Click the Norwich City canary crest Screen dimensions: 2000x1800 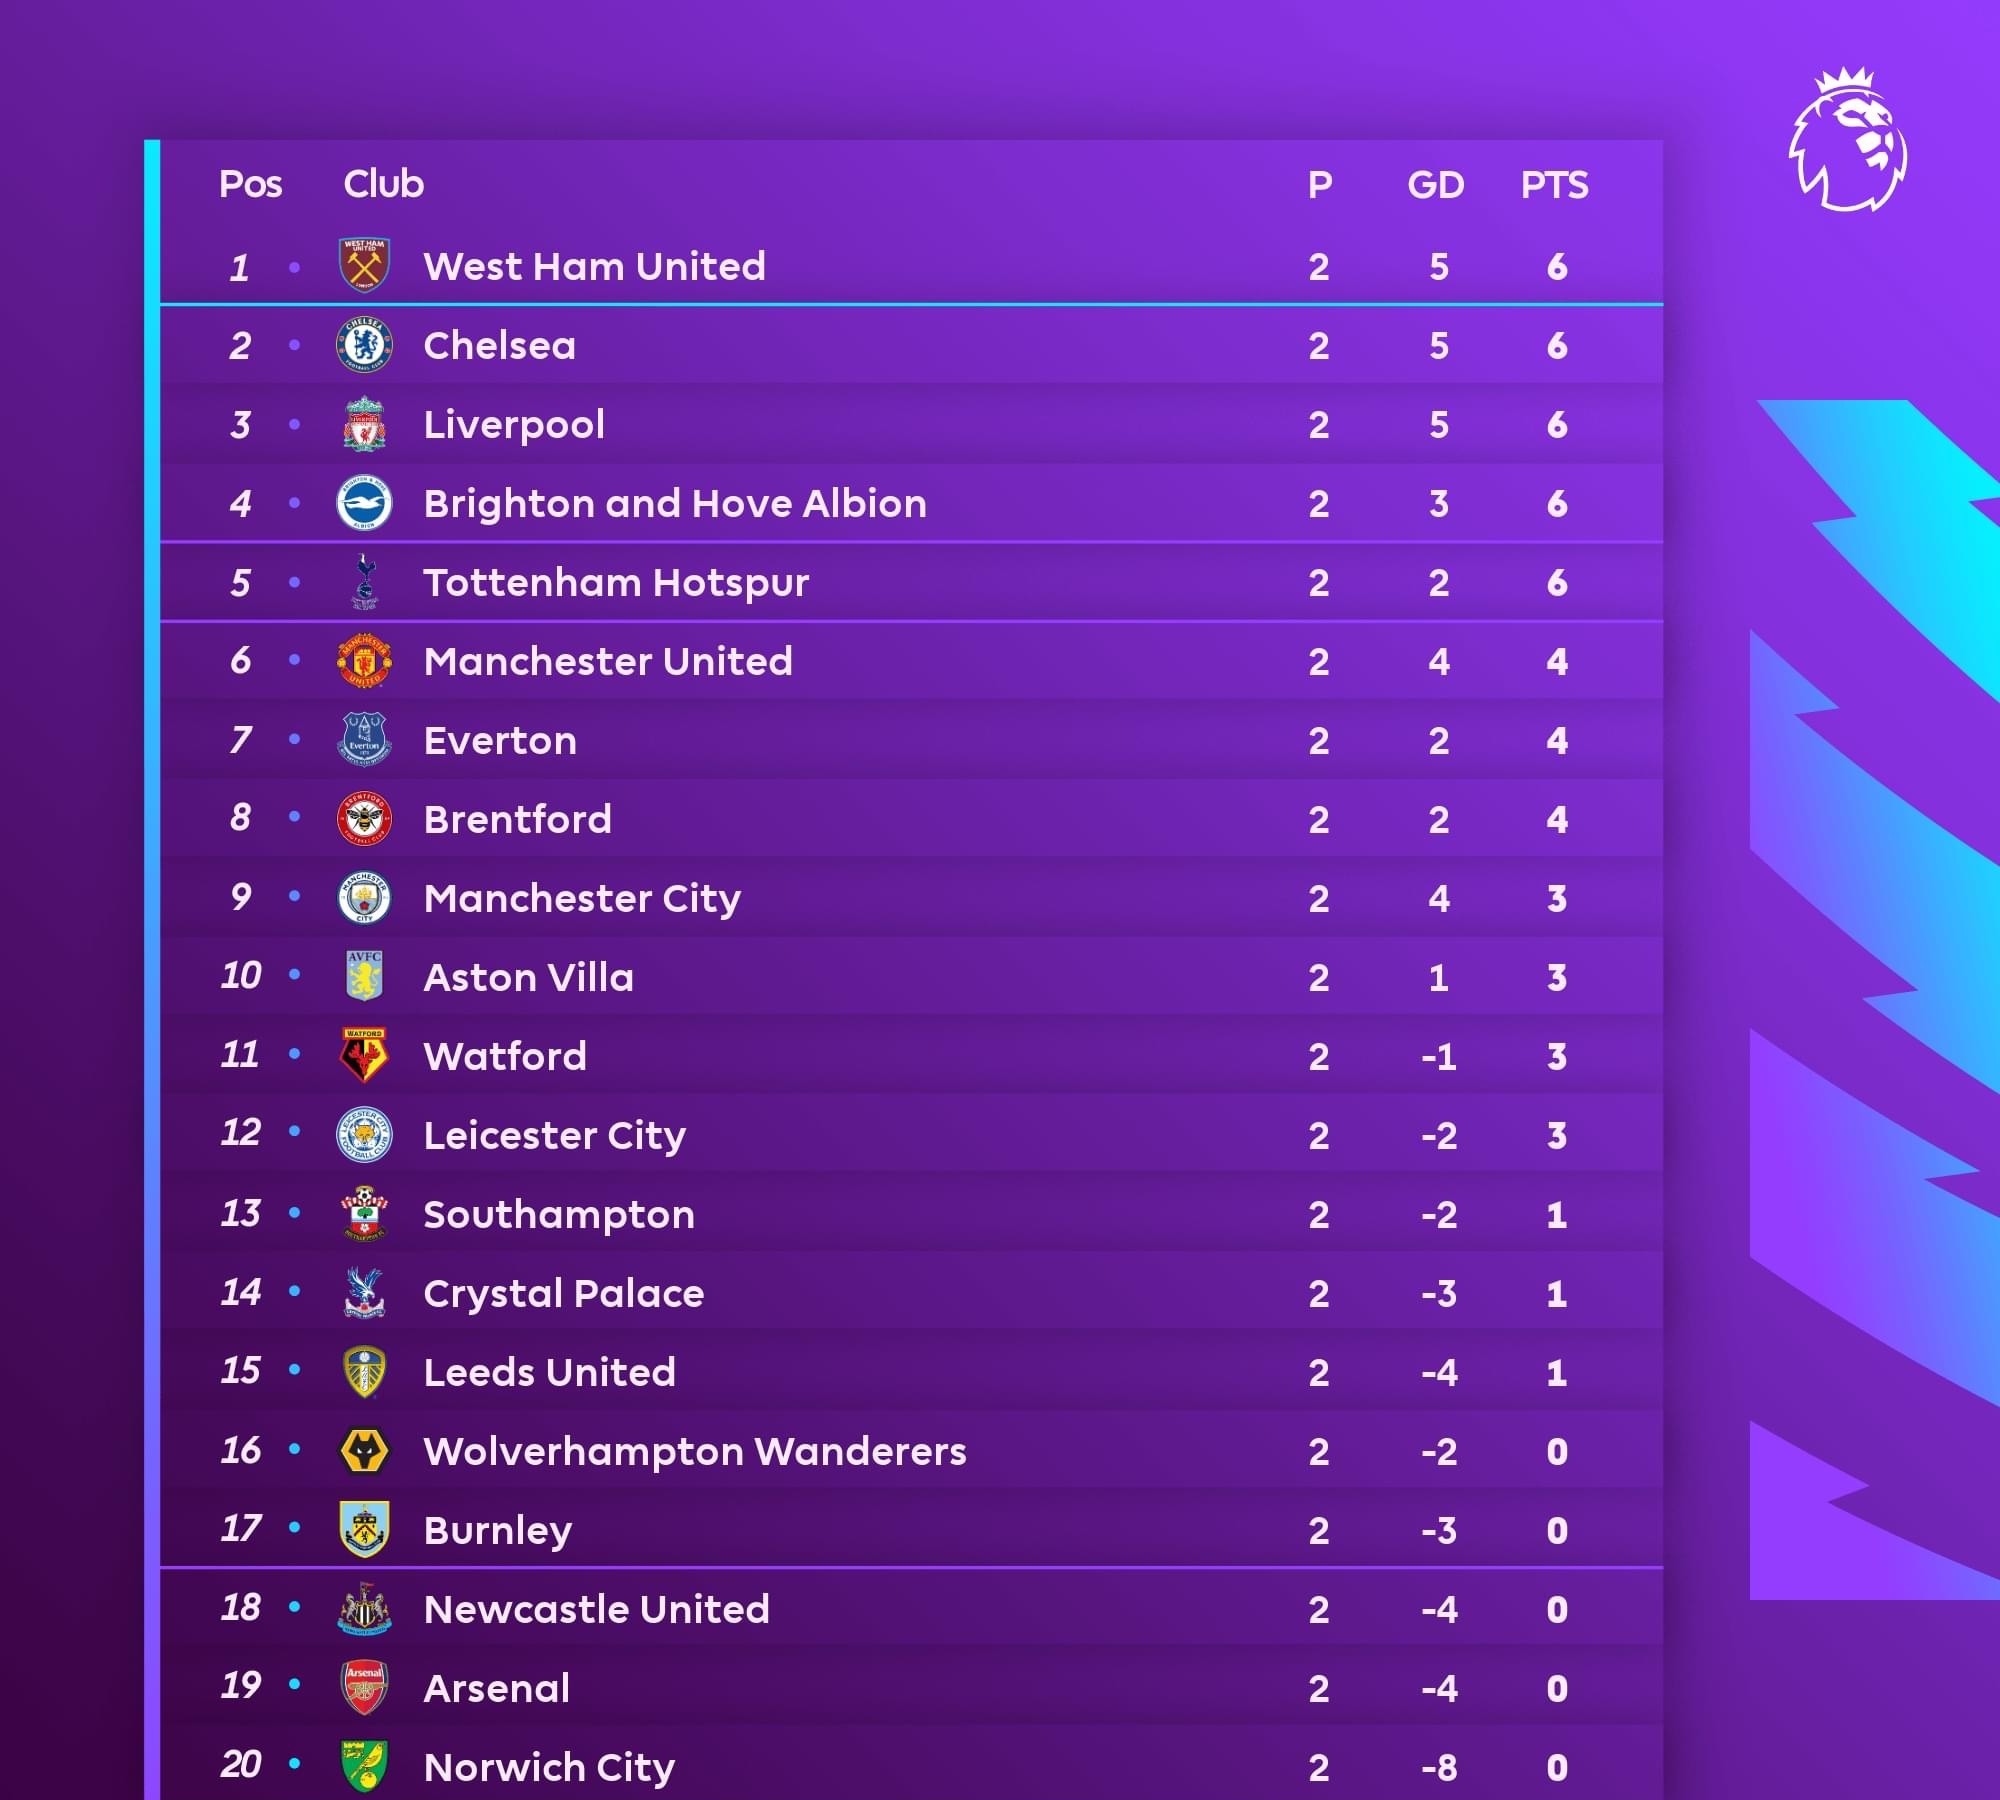tap(364, 1767)
